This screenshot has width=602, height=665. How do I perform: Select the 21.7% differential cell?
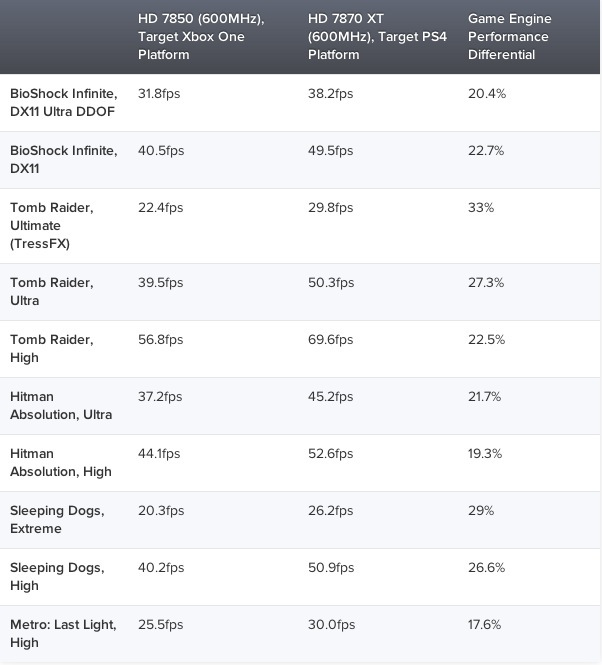coord(486,396)
